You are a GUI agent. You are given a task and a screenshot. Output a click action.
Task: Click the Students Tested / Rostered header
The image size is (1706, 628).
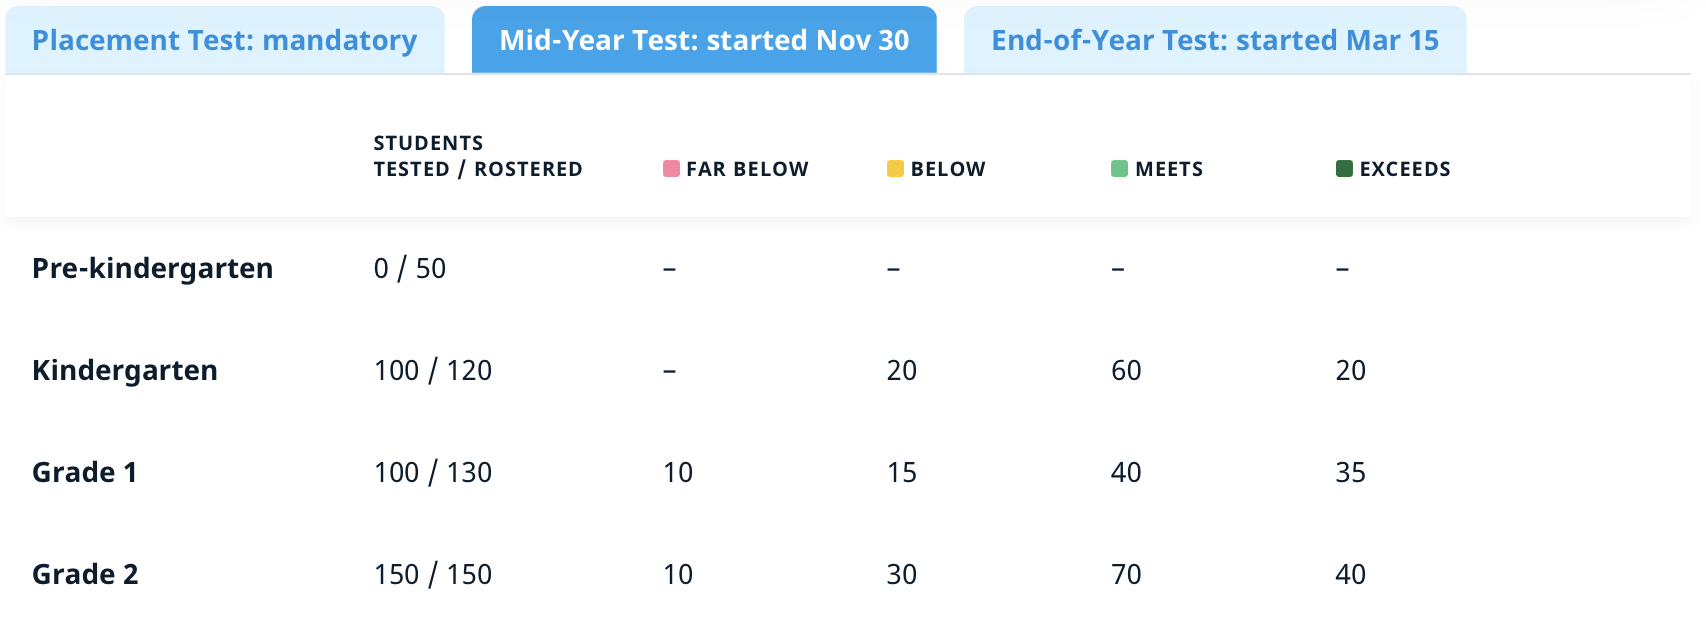(x=477, y=156)
